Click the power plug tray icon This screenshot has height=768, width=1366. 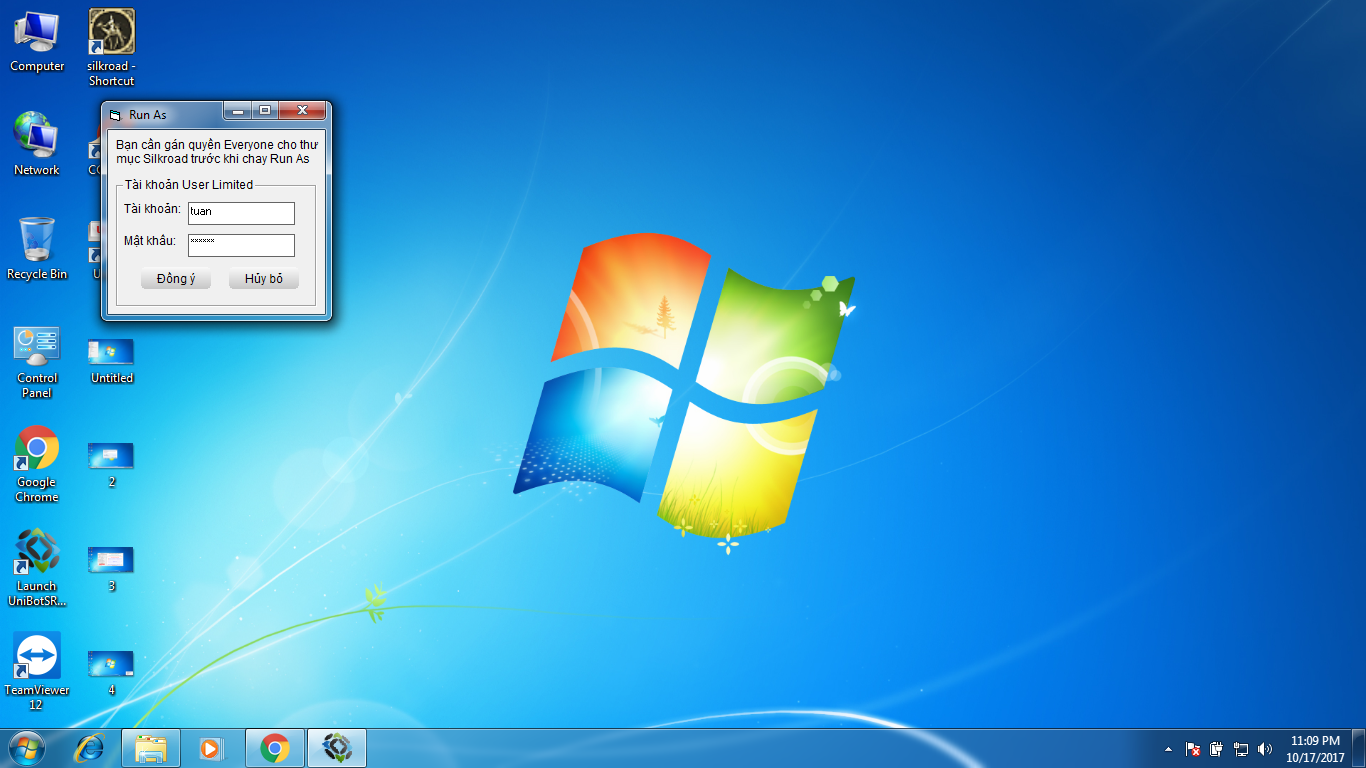click(x=1217, y=749)
